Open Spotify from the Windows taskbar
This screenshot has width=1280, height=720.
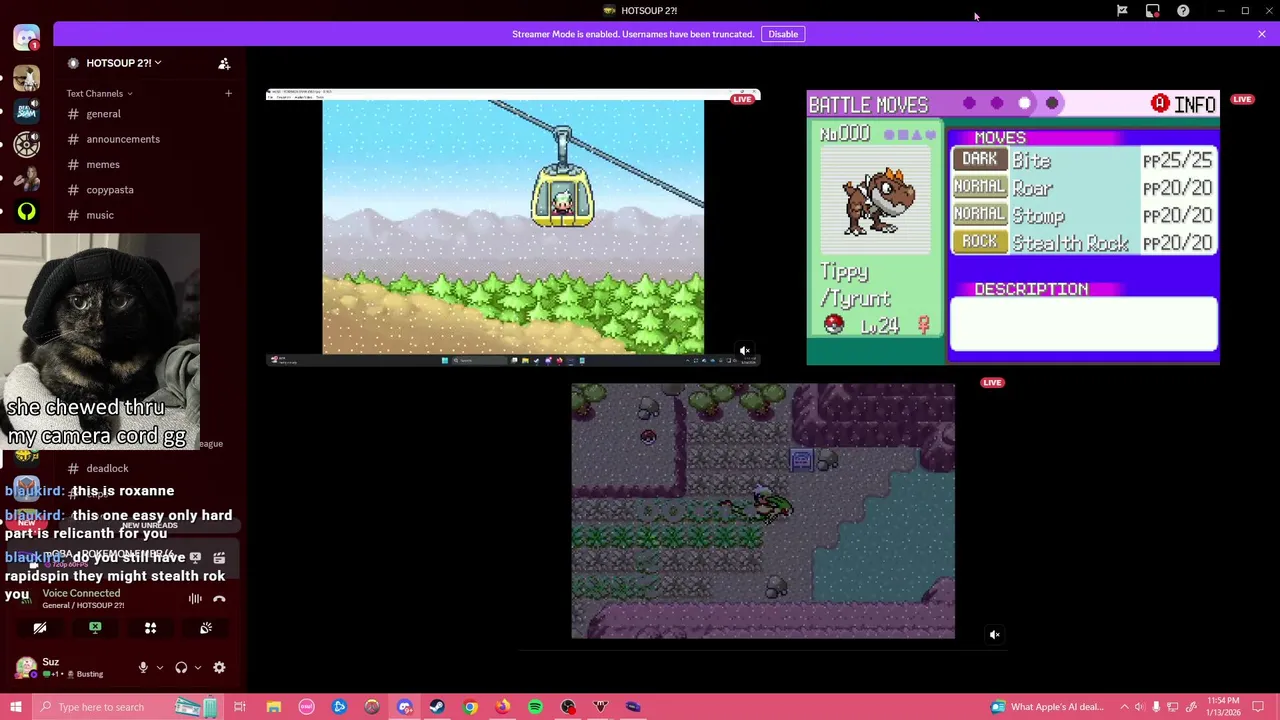pyautogui.click(x=535, y=707)
